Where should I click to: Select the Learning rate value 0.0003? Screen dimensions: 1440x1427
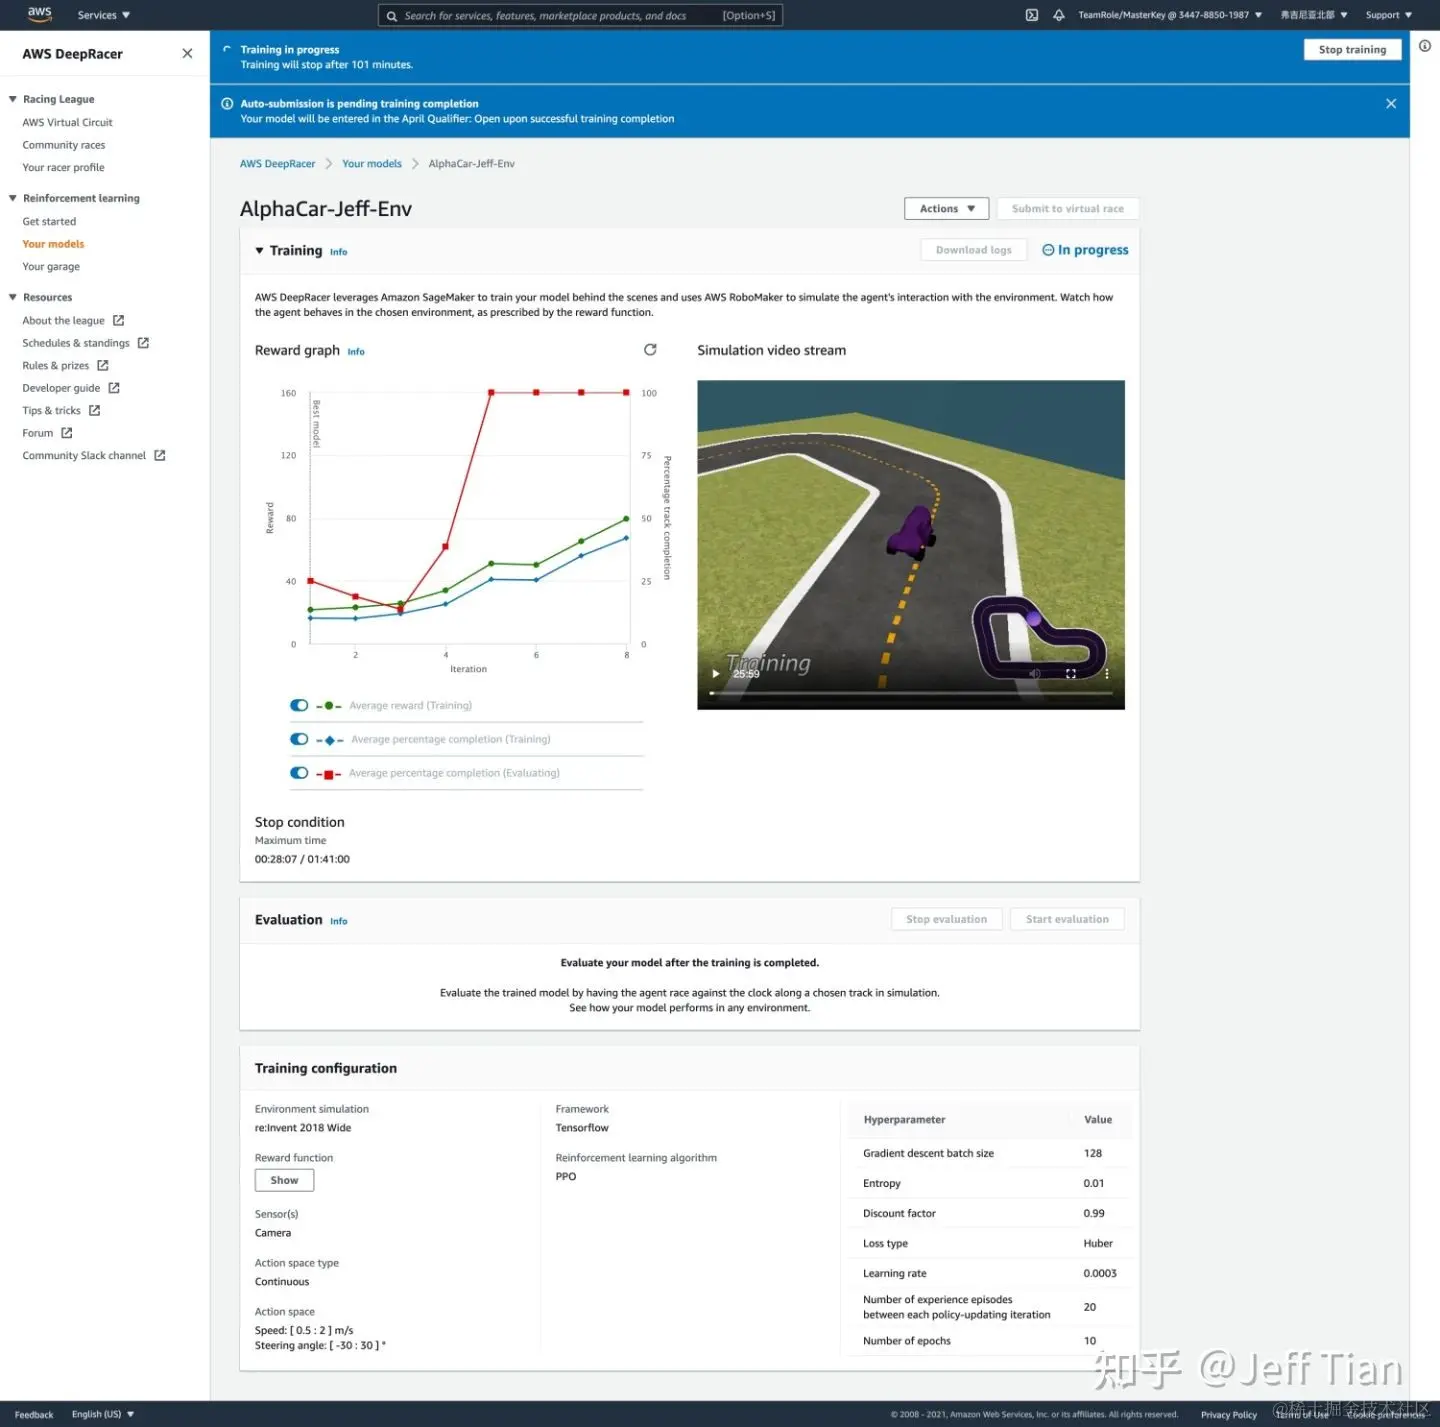pos(1100,1274)
